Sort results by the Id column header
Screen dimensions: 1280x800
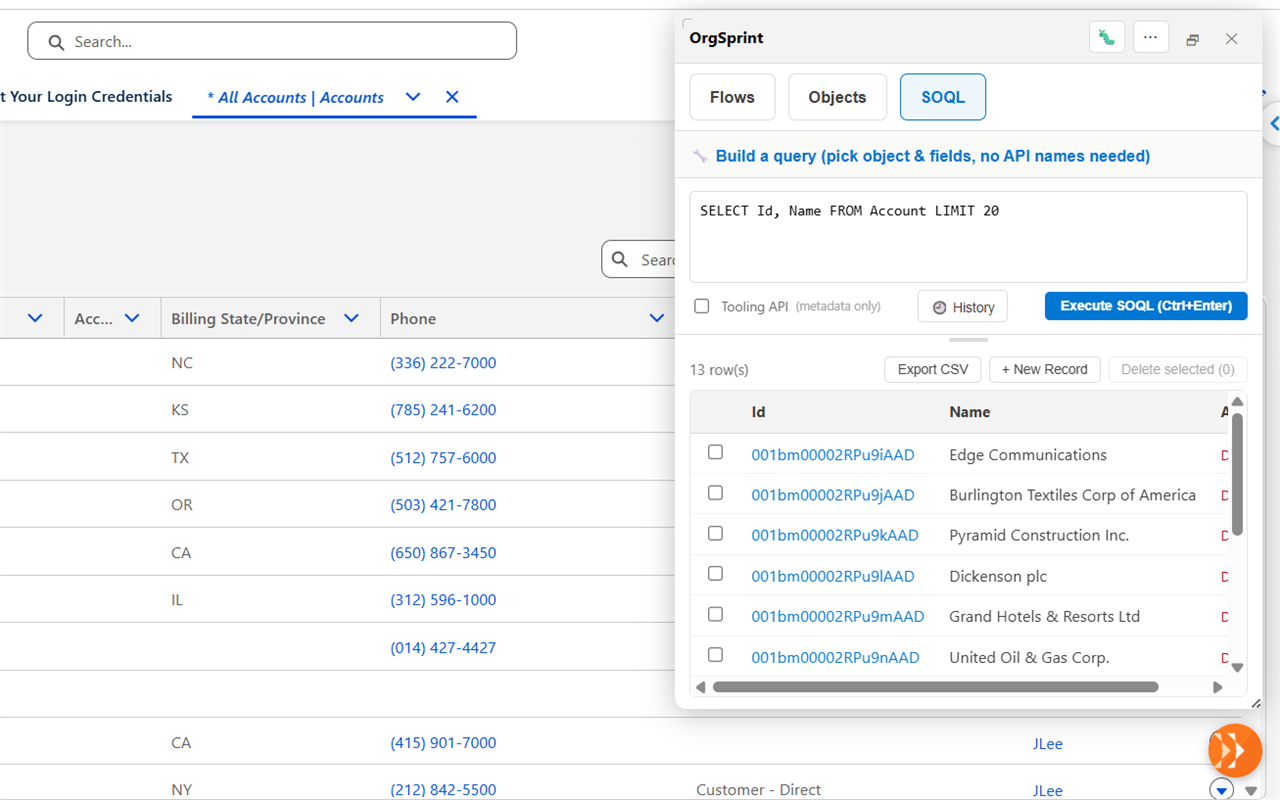(x=759, y=412)
